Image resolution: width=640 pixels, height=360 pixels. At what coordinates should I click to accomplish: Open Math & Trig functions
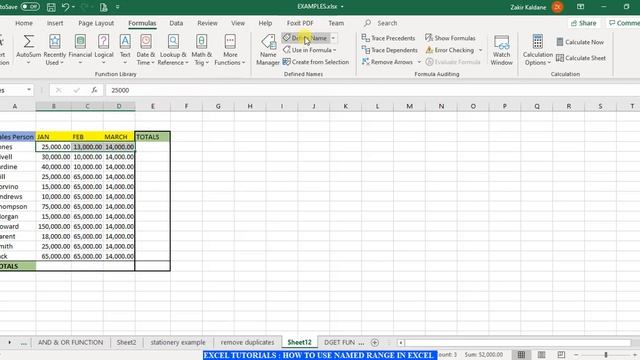click(201, 49)
